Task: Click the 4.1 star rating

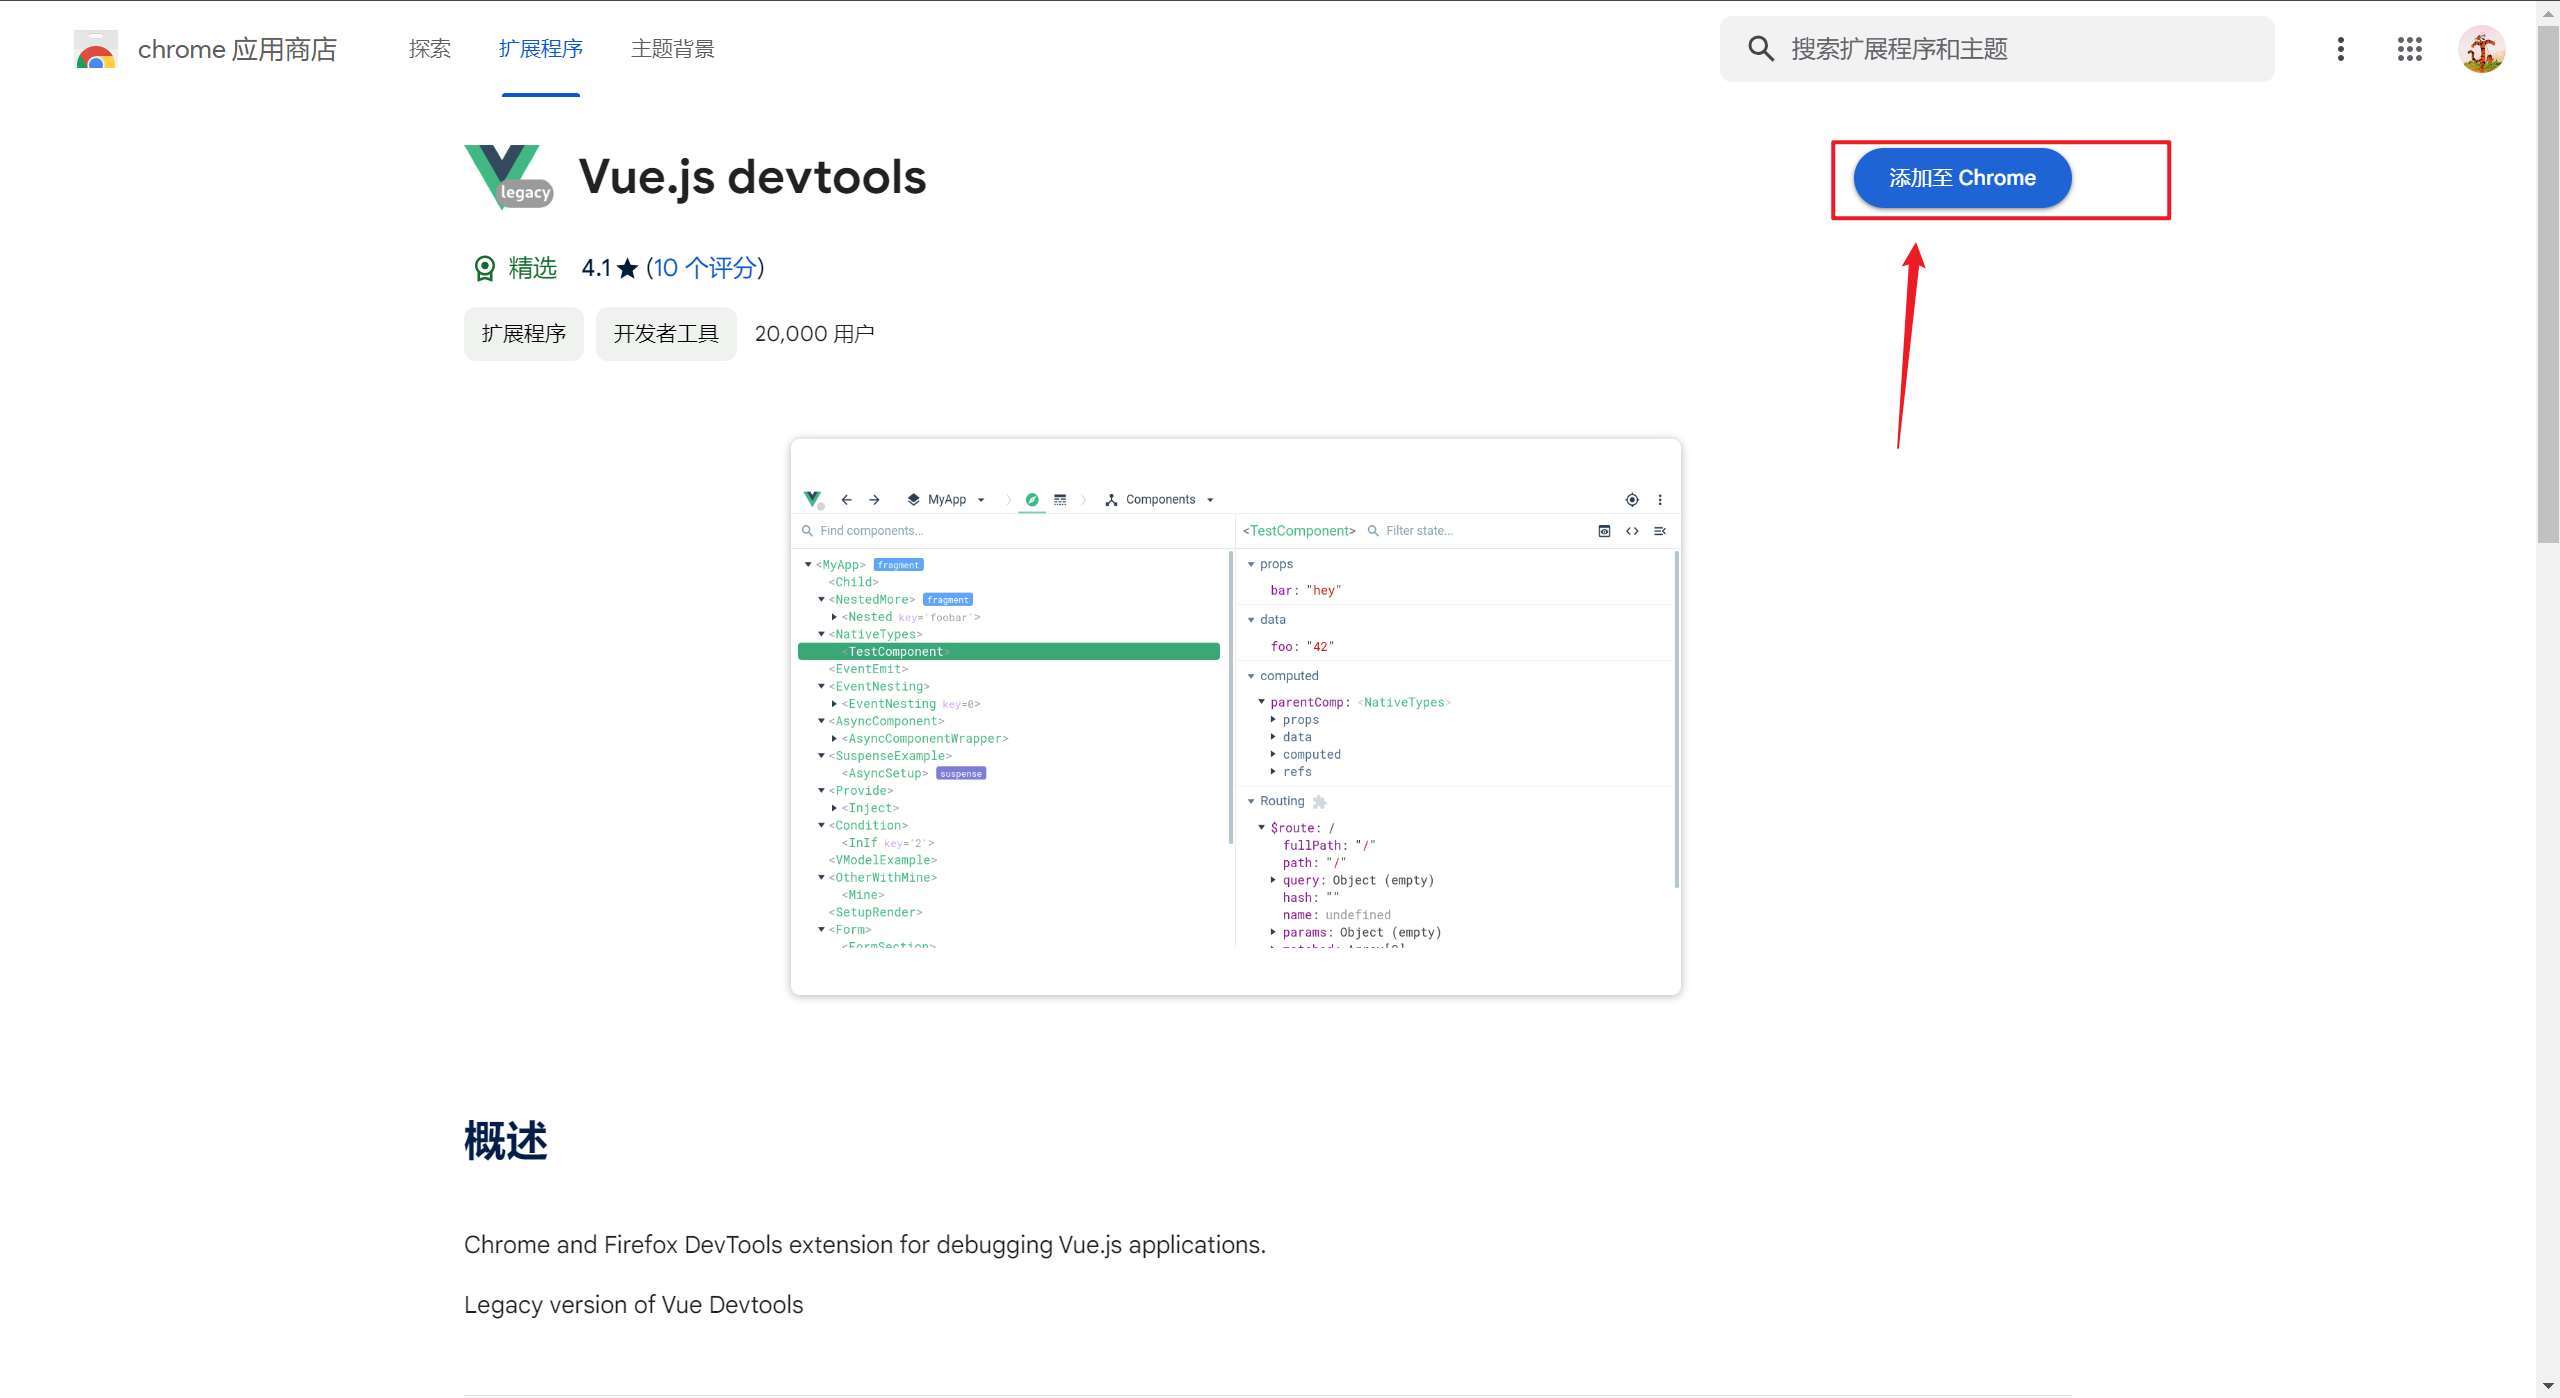Action: [609, 268]
